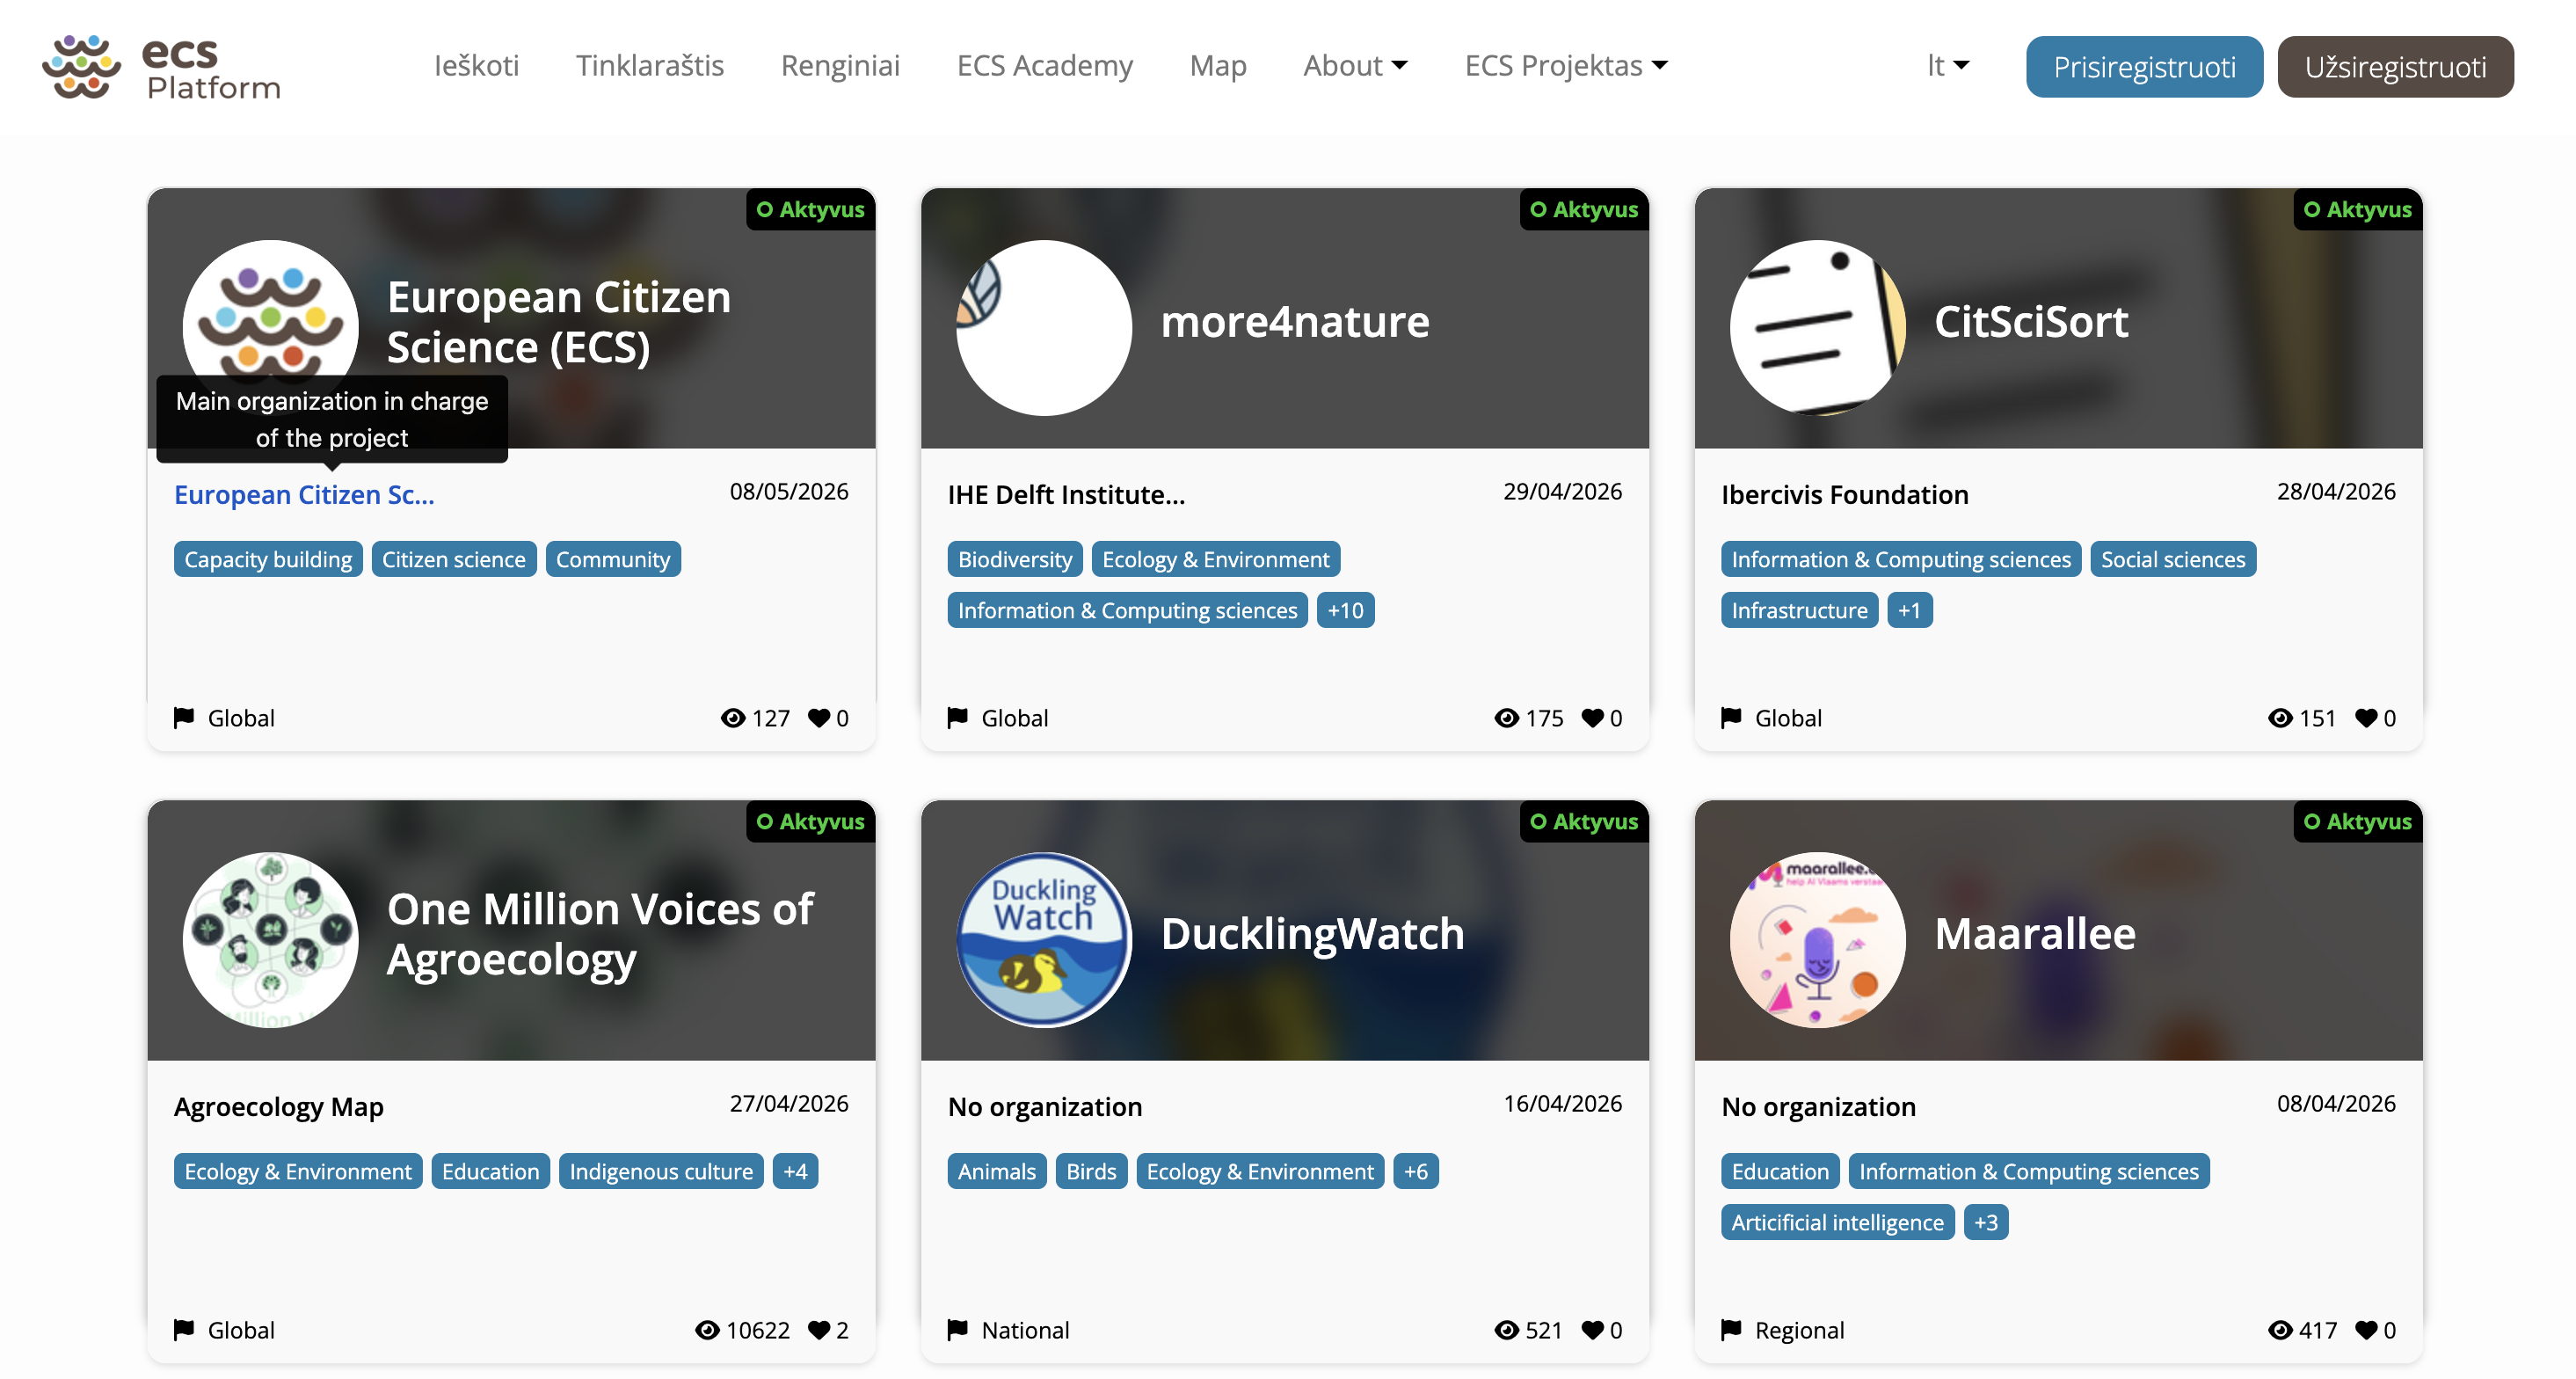Click the DucklingWatch round logo
Viewport: 2576px width, 1379px height.
(1044, 940)
